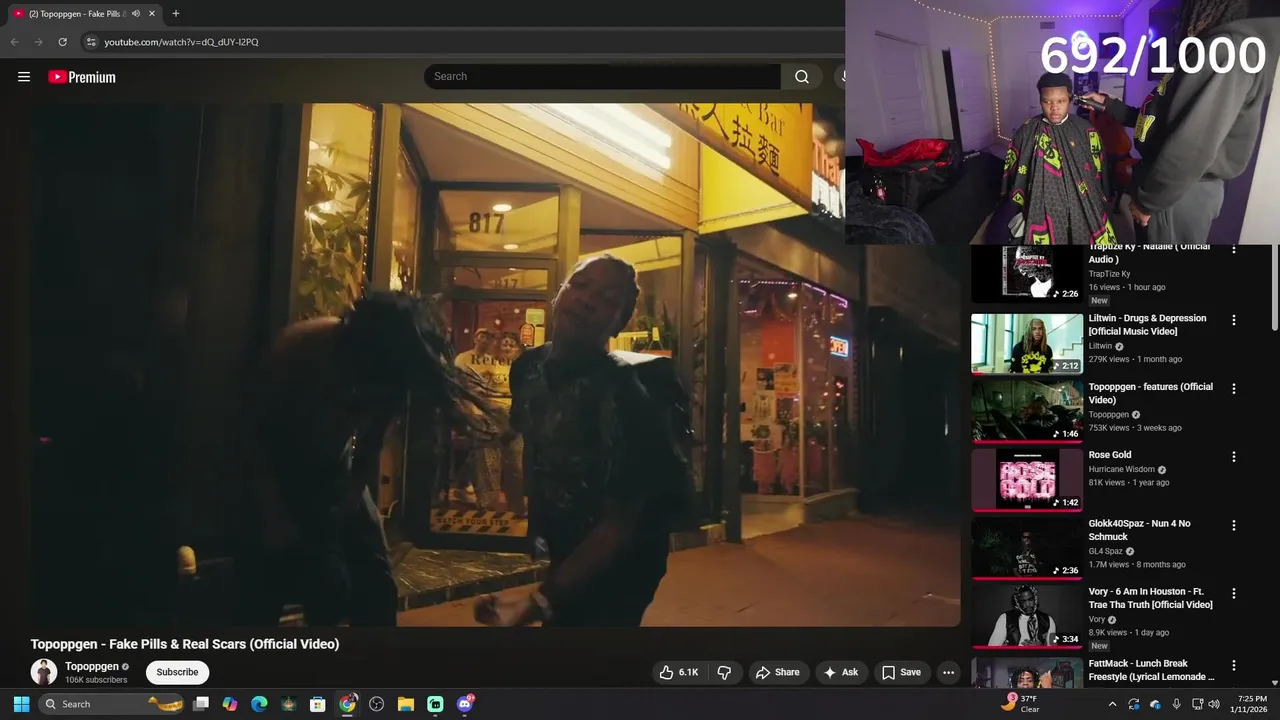Select the Topoppgen - Fake Pills tab
Image resolution: width=1280 pixels, height=720 pixels.
coord(85,13)
